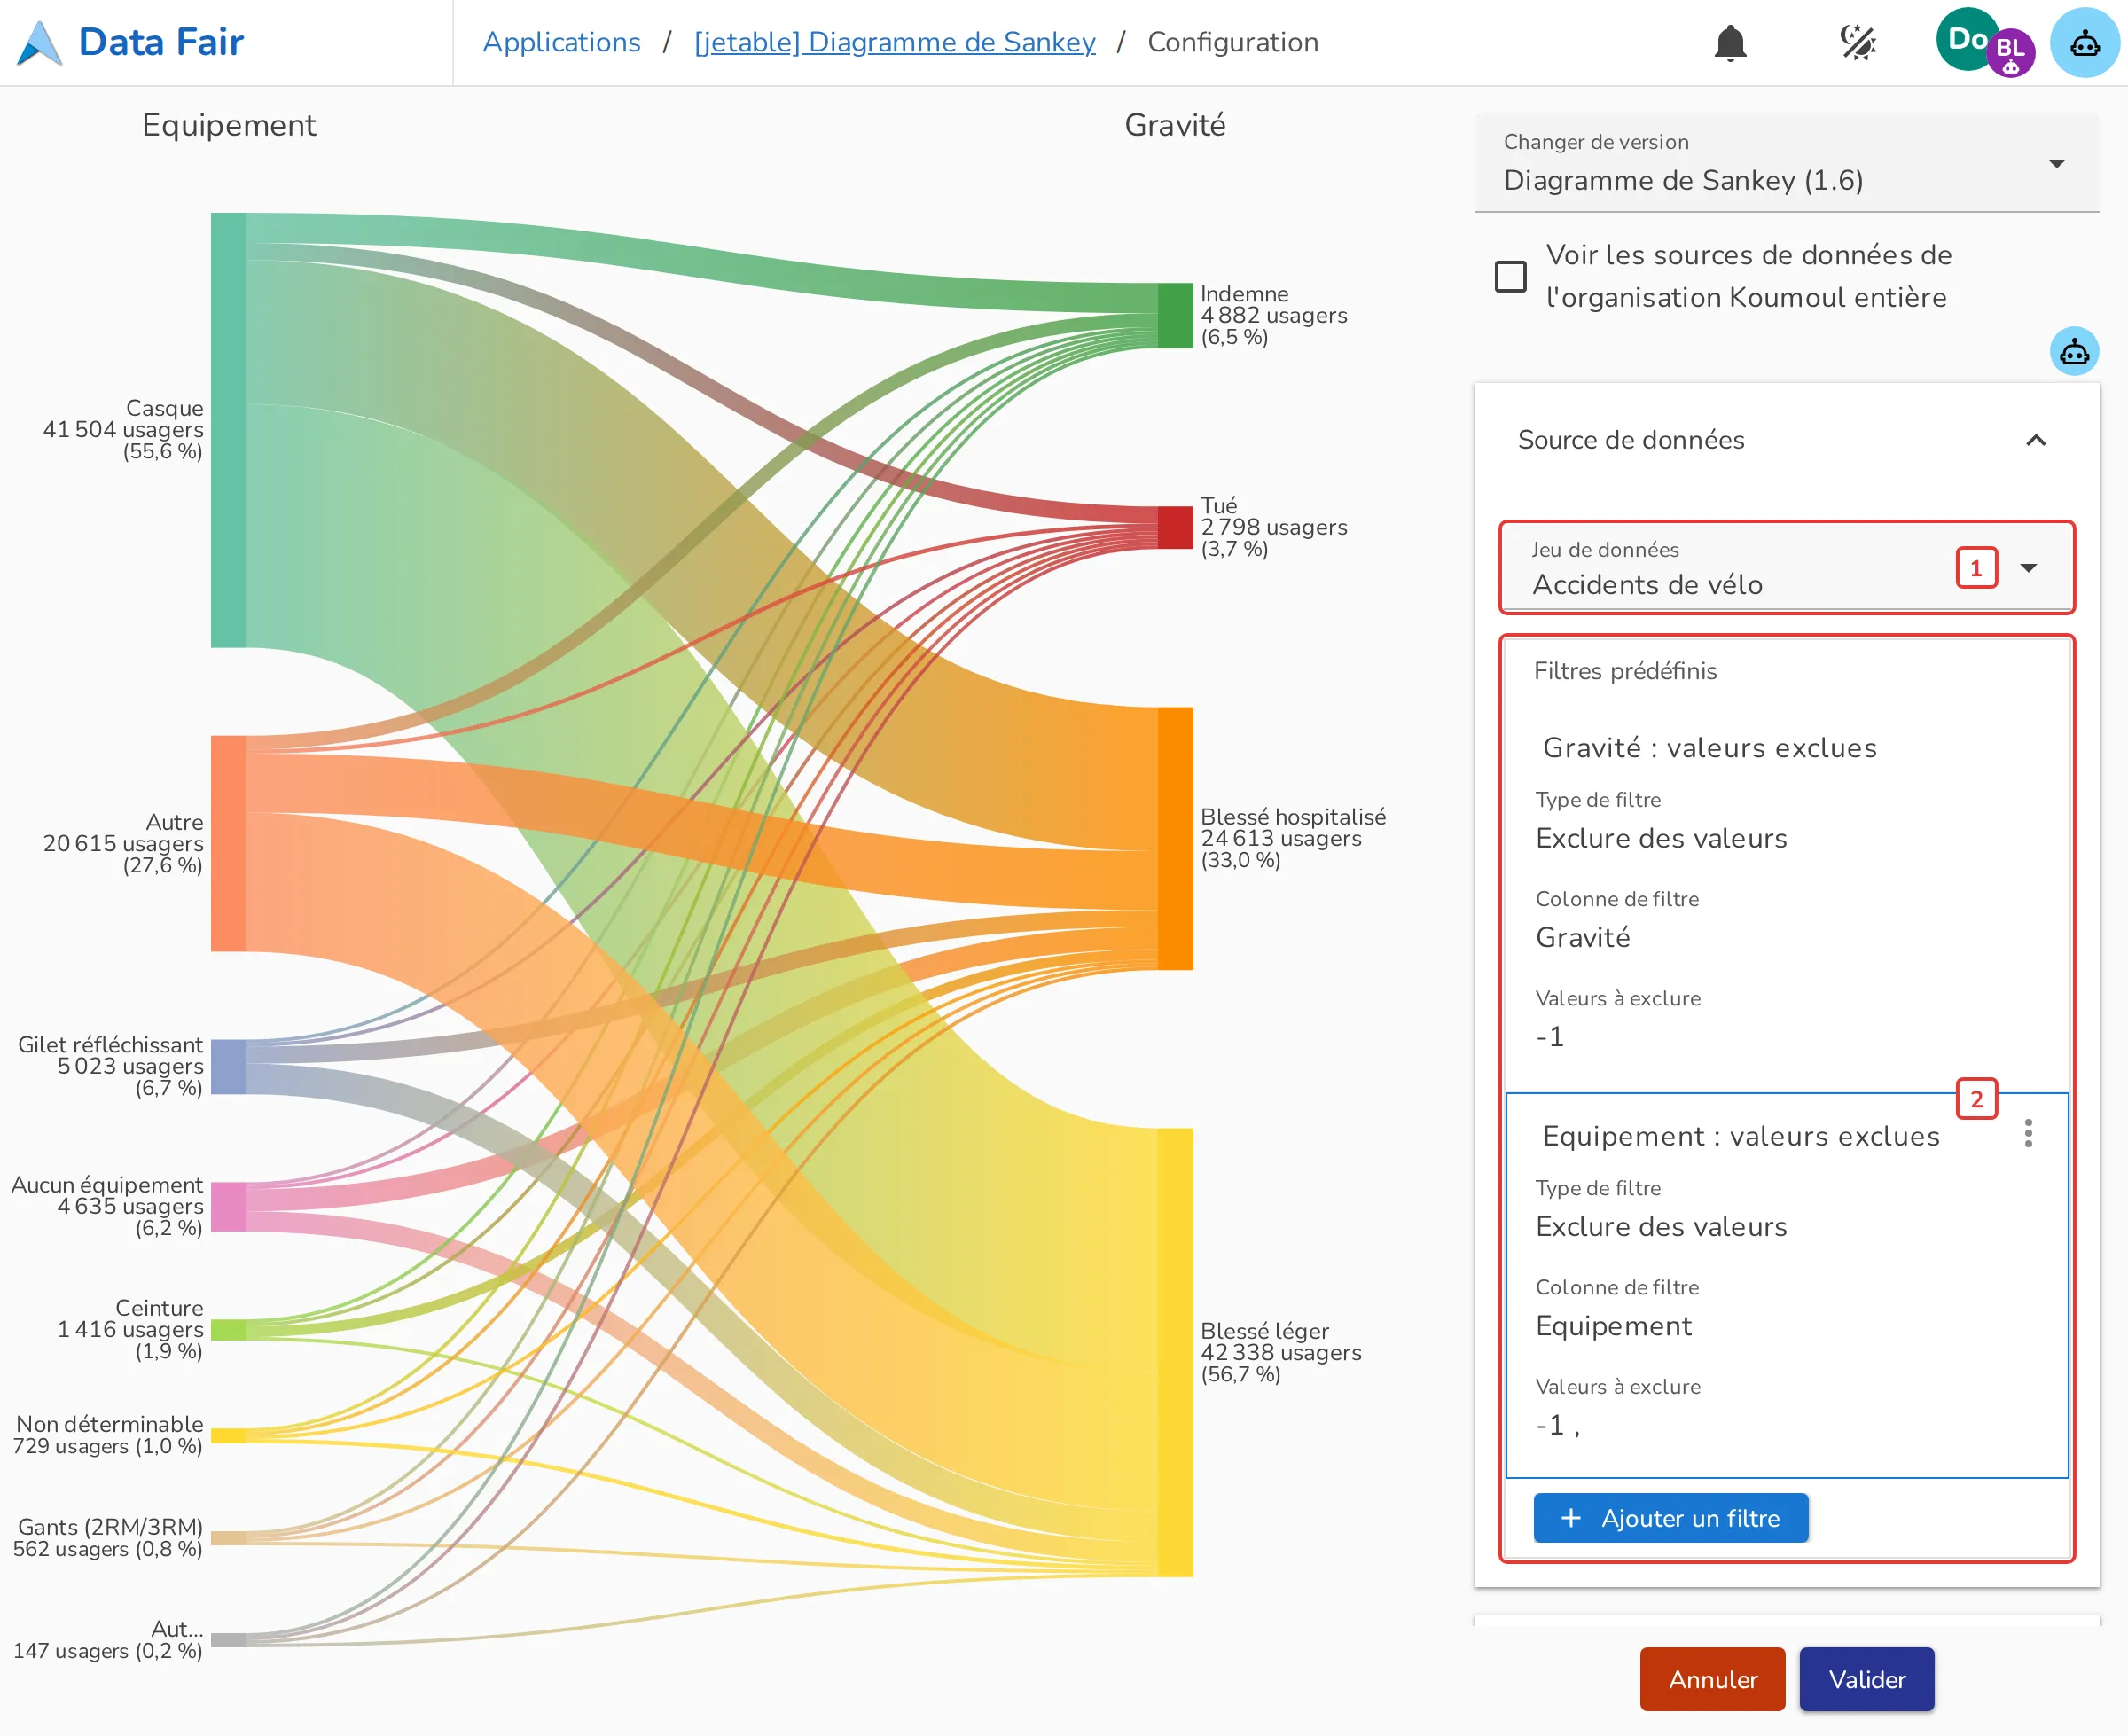Click the orange Blessé hospitalisé node
Image resolution: width=2128 pixels, height=1736 pixels.
click(1175, 838)
